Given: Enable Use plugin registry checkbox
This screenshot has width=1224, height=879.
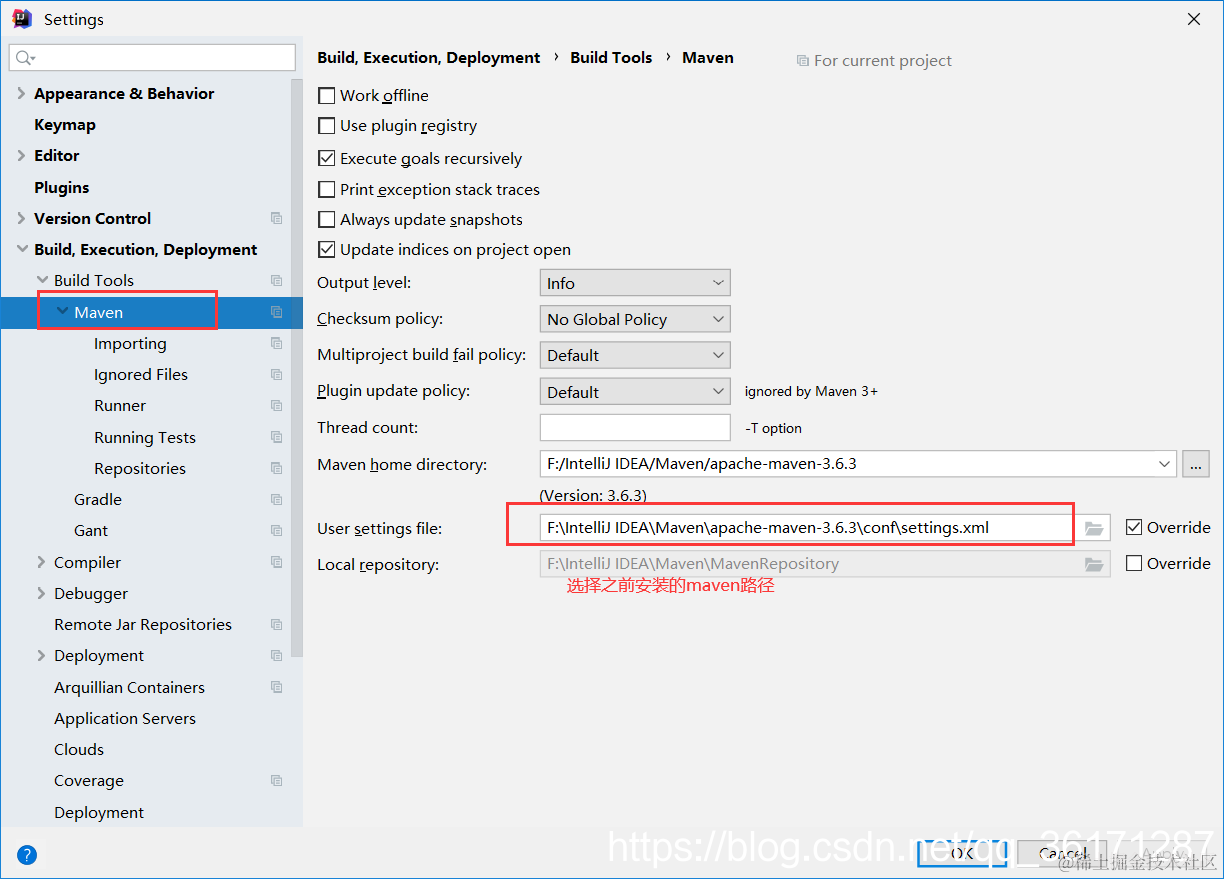Looking at the screenshot, I should coord(326,126).
